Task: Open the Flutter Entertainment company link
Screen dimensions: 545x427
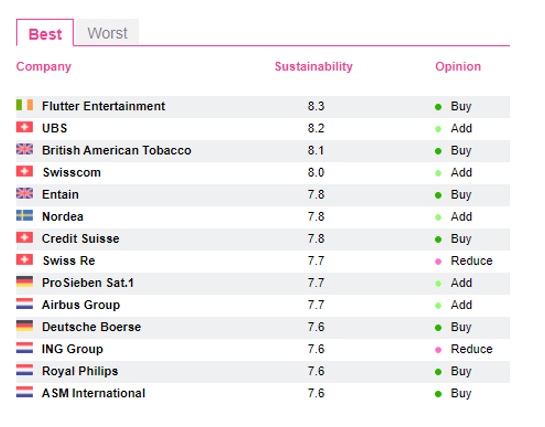Action: point(104,106)
